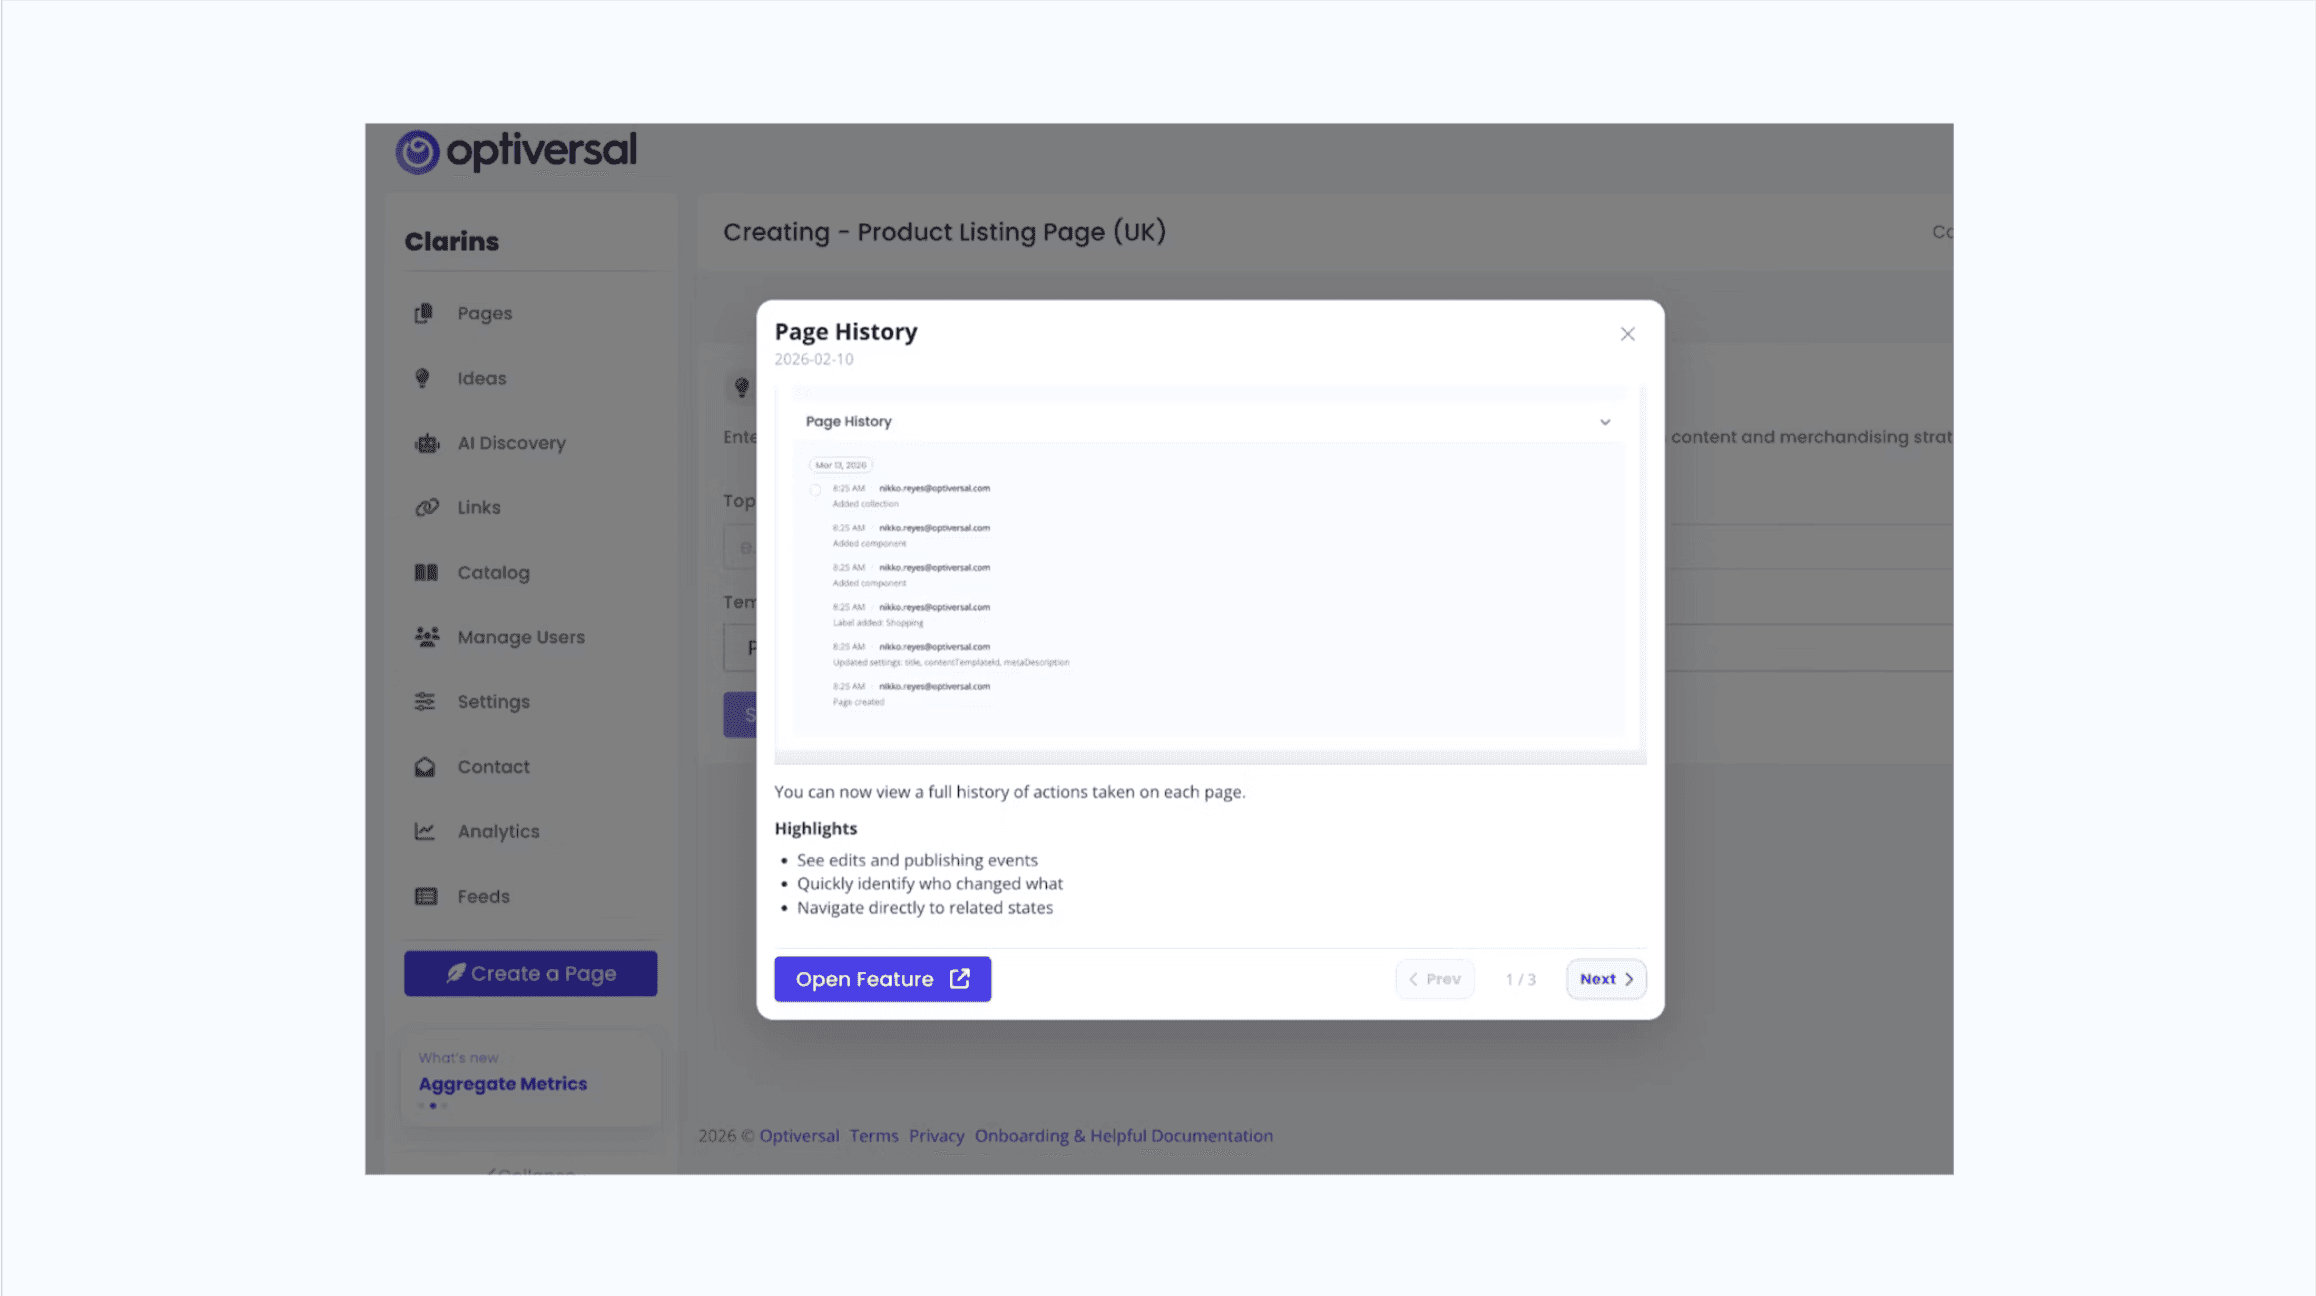Image resolution: width=2316 pixels, height=1296 pixels.
Task: Open the Aggregate Metrics what's new card
Action: (x=503, y=1083)
